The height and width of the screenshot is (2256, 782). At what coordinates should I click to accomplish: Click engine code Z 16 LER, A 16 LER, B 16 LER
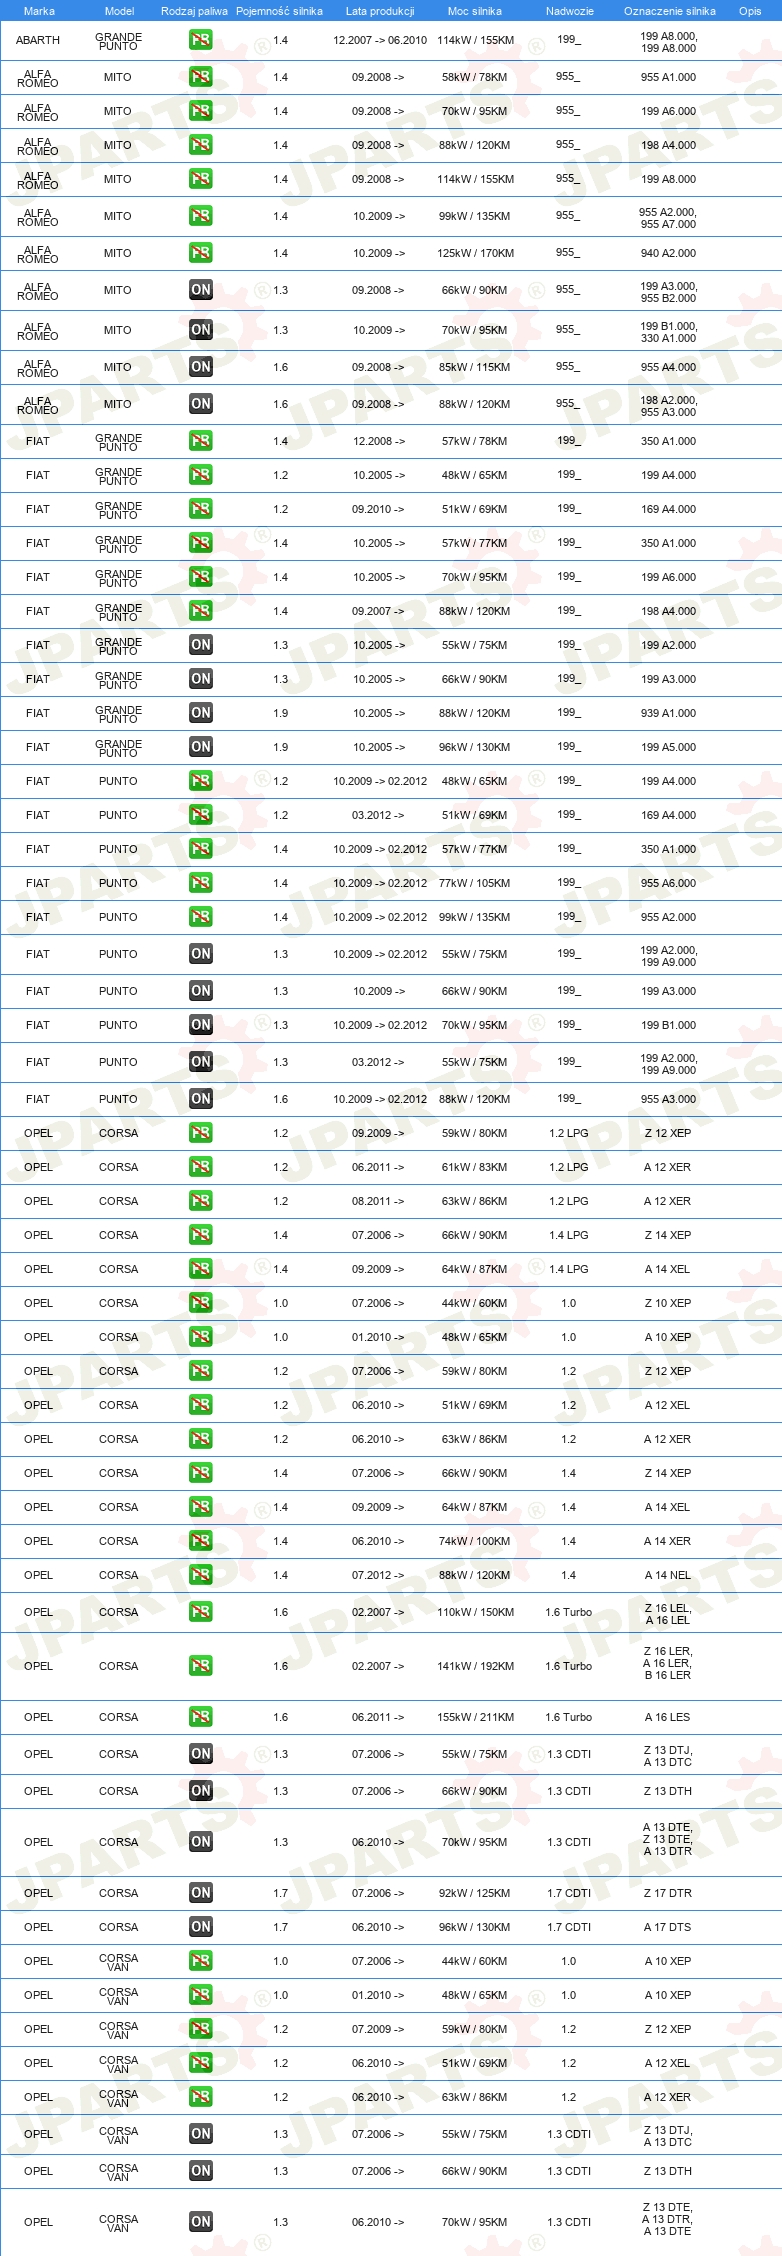pos(668,1663)
